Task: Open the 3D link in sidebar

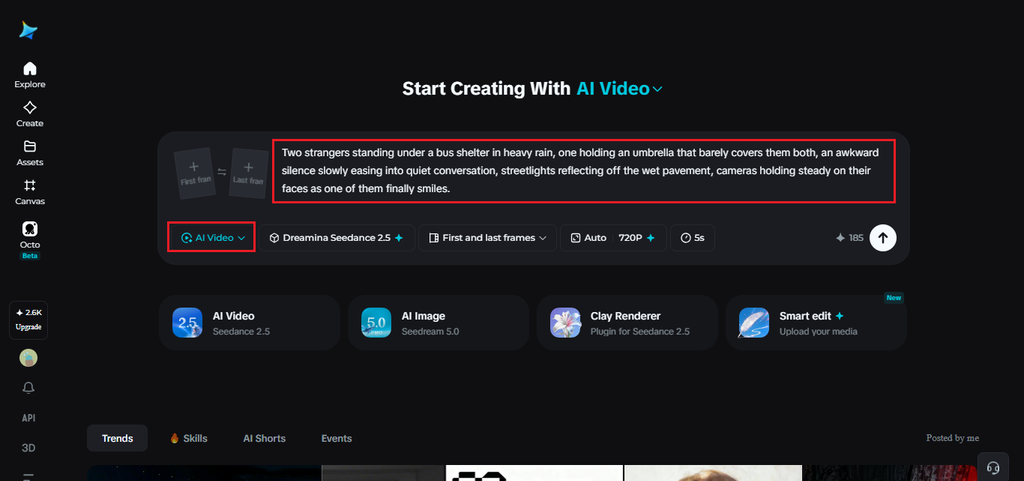Action: (29, 448)
